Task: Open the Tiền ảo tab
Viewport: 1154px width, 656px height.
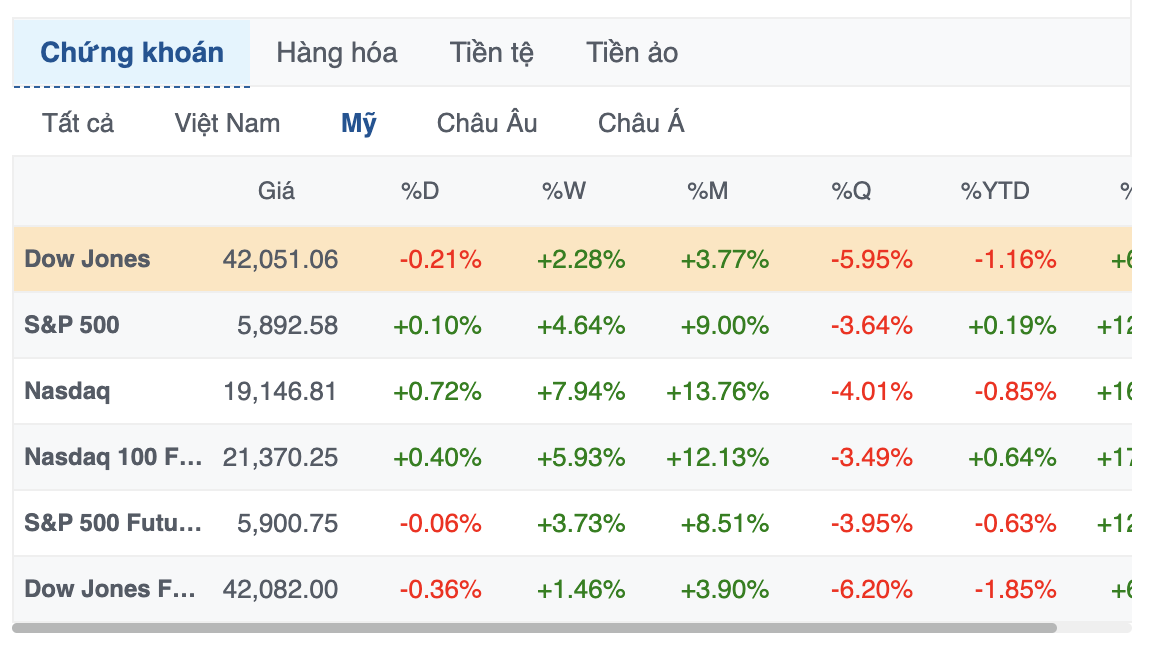Action: 632,53
